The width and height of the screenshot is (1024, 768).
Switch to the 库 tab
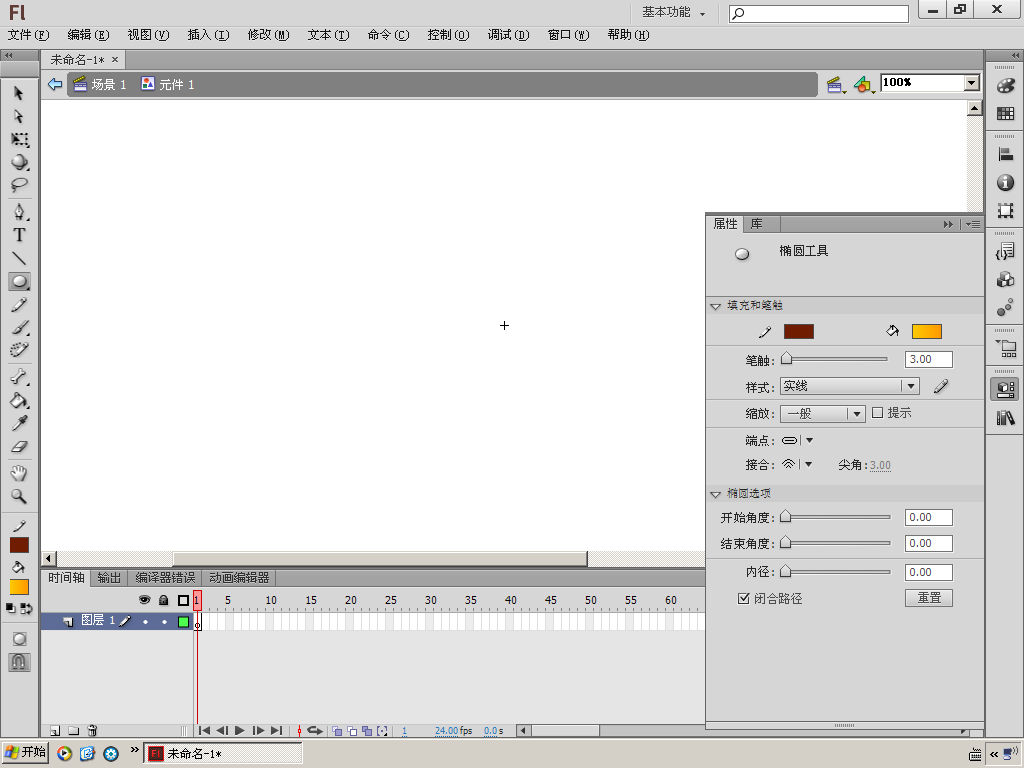(756, 224)
